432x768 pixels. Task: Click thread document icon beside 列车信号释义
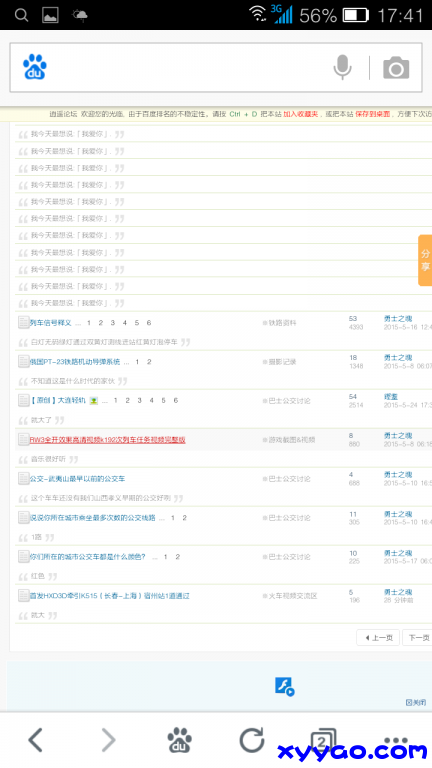(24, 322)
